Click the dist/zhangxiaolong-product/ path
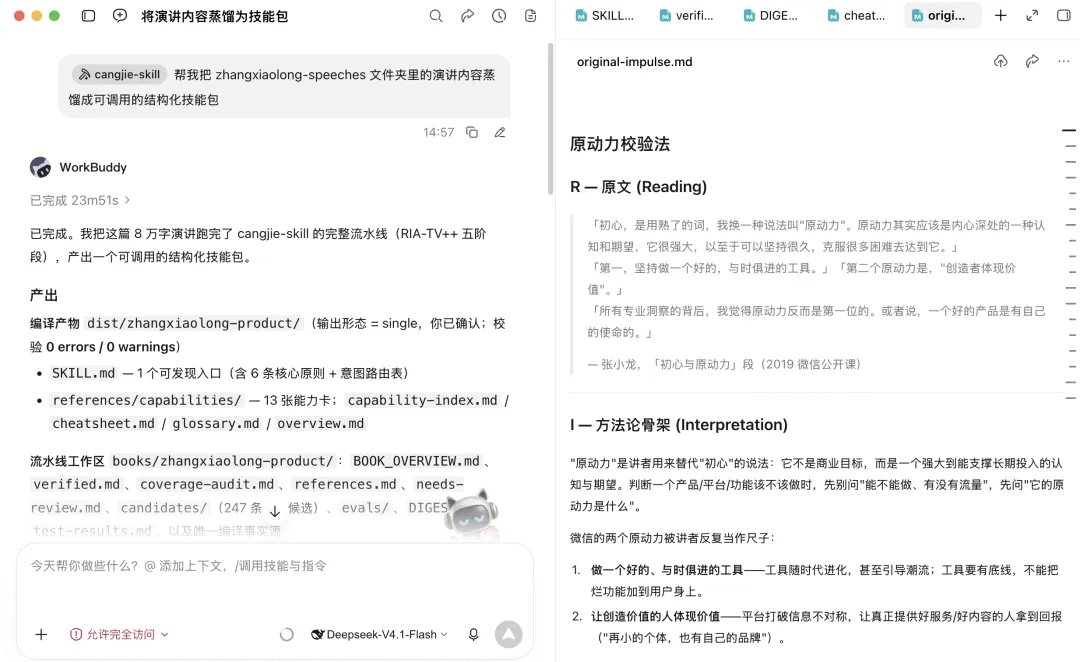 194,323
